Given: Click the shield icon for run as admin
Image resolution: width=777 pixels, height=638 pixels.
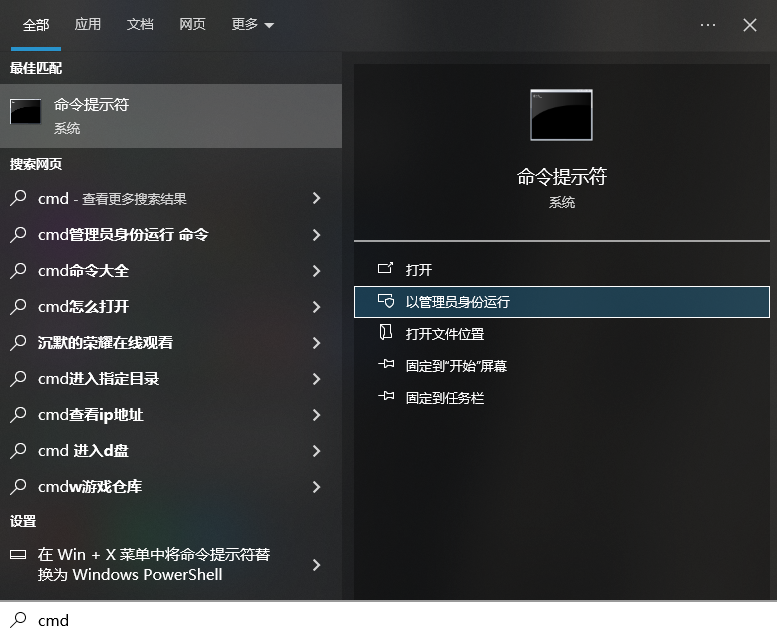Looking at the screenshot, I should pyautogui.click(x=386, y=300).
